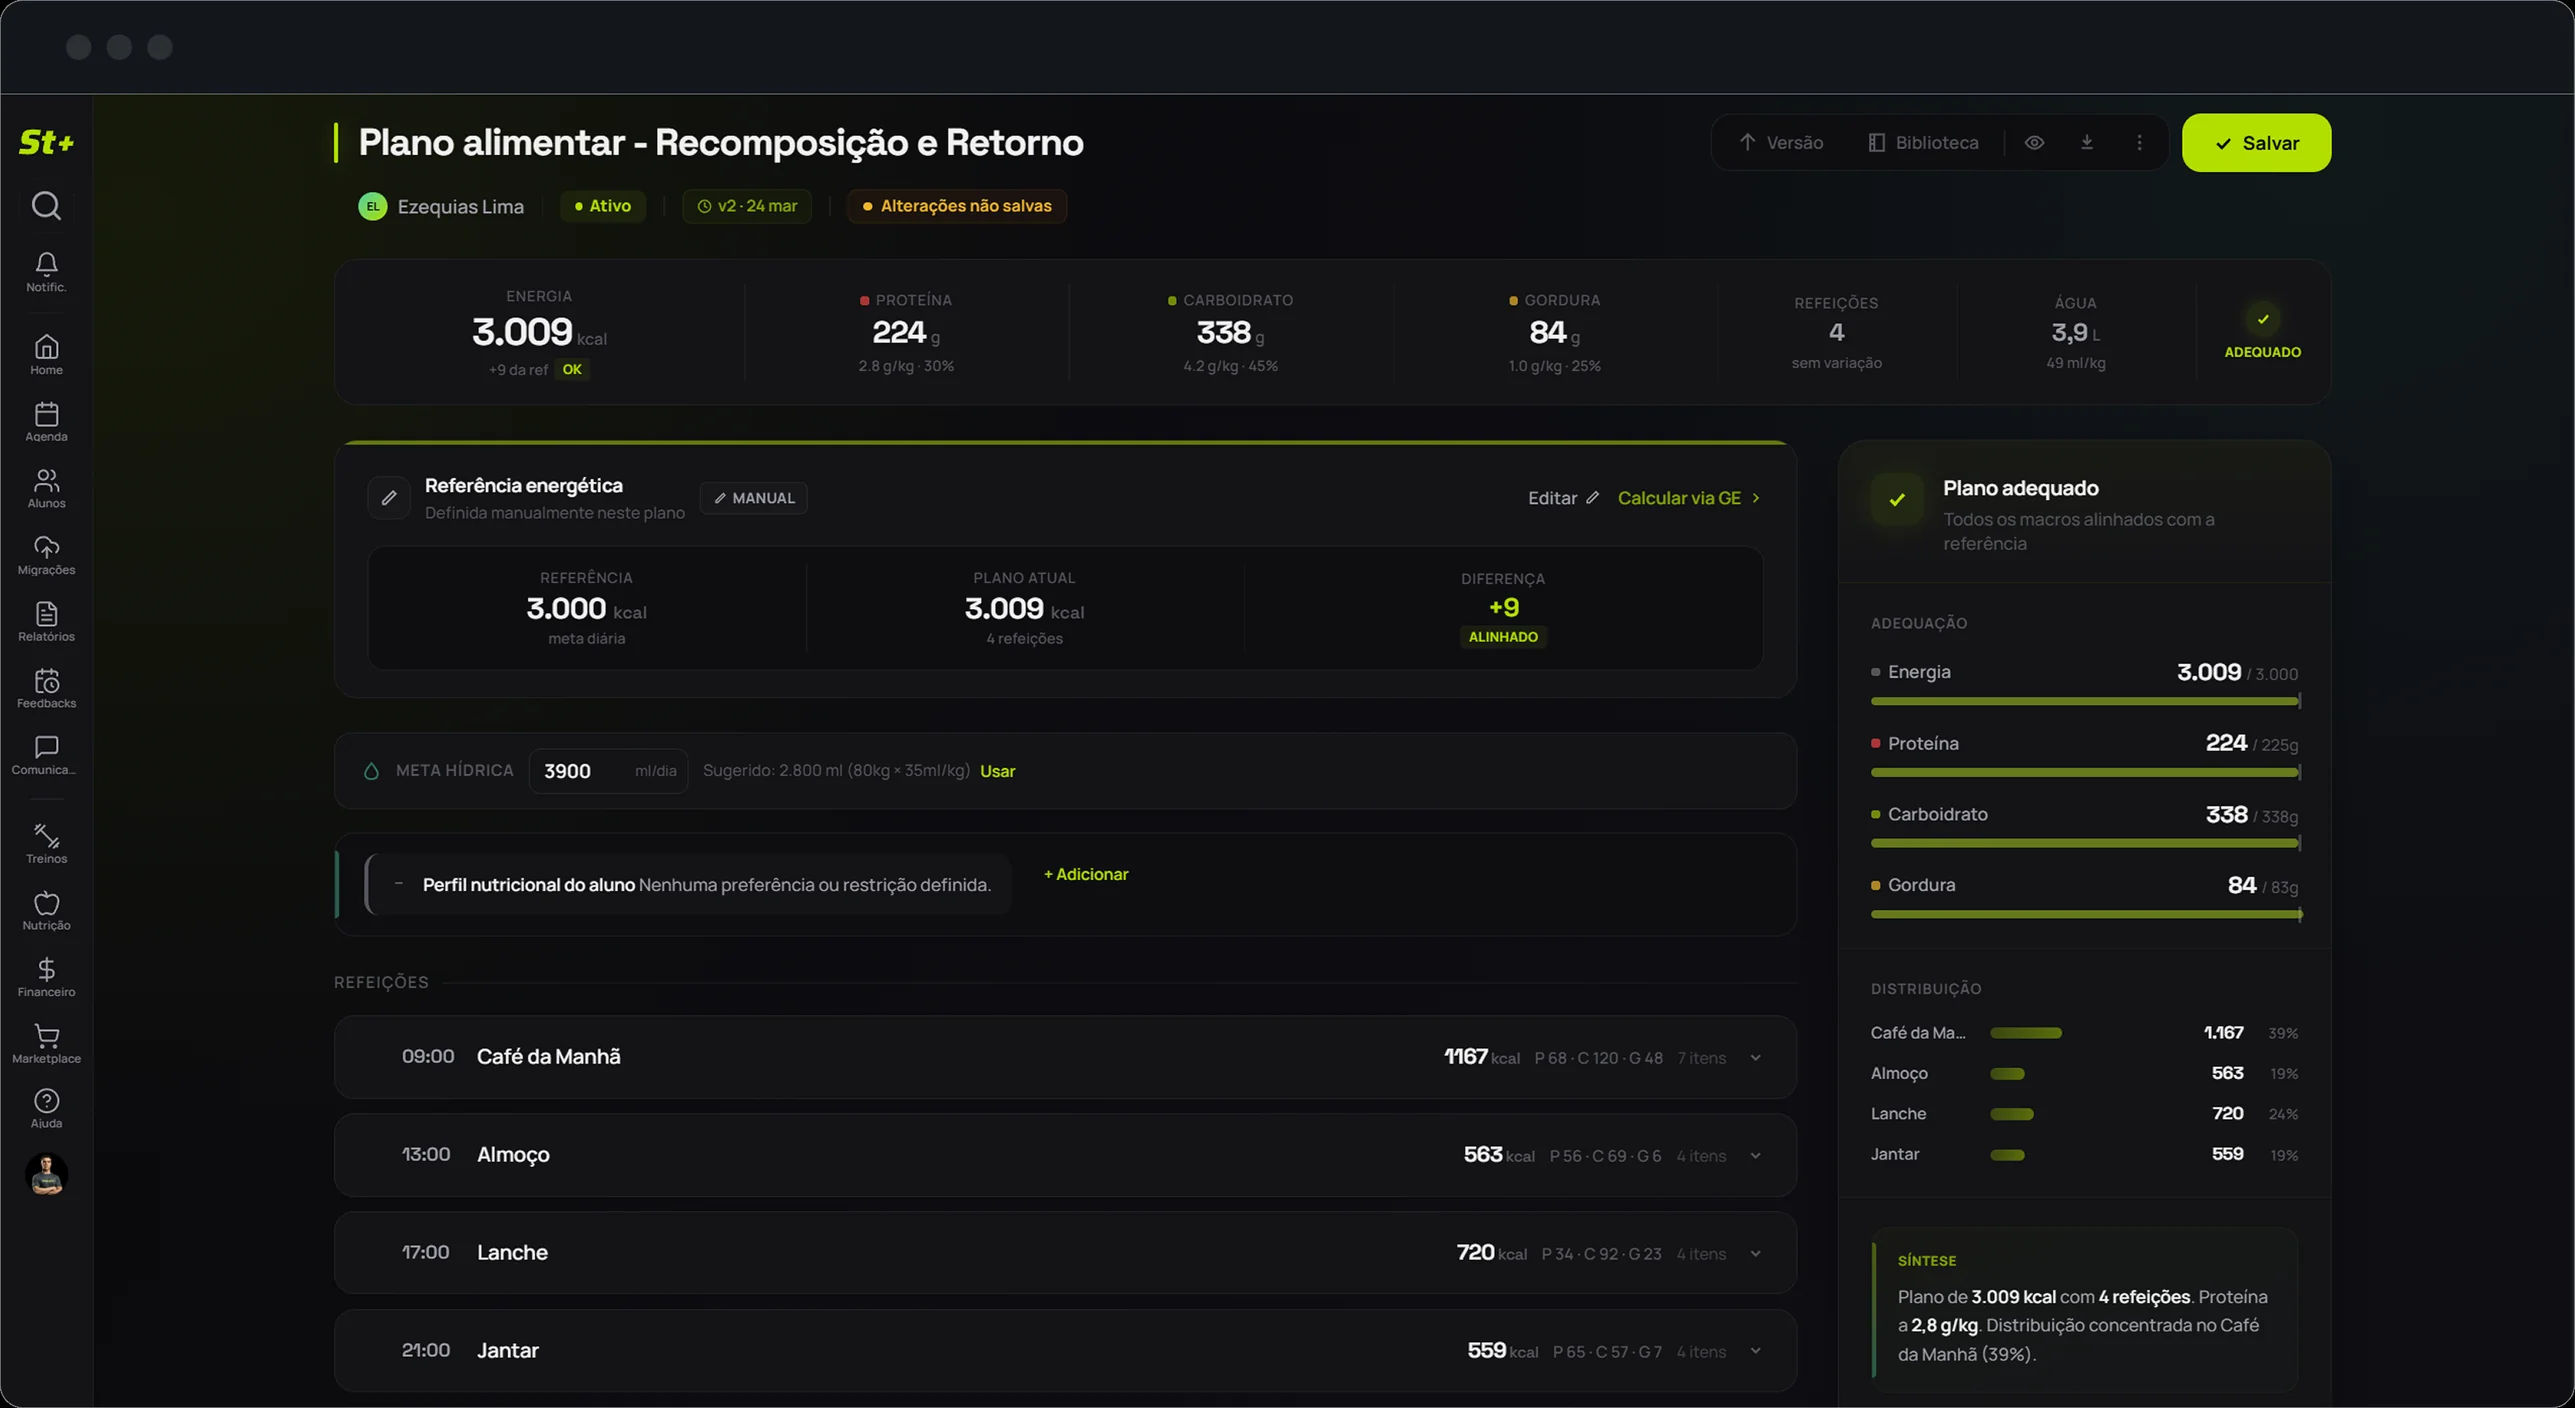
Task: Click the OK badge under Energia
Action: click(572, 370)
